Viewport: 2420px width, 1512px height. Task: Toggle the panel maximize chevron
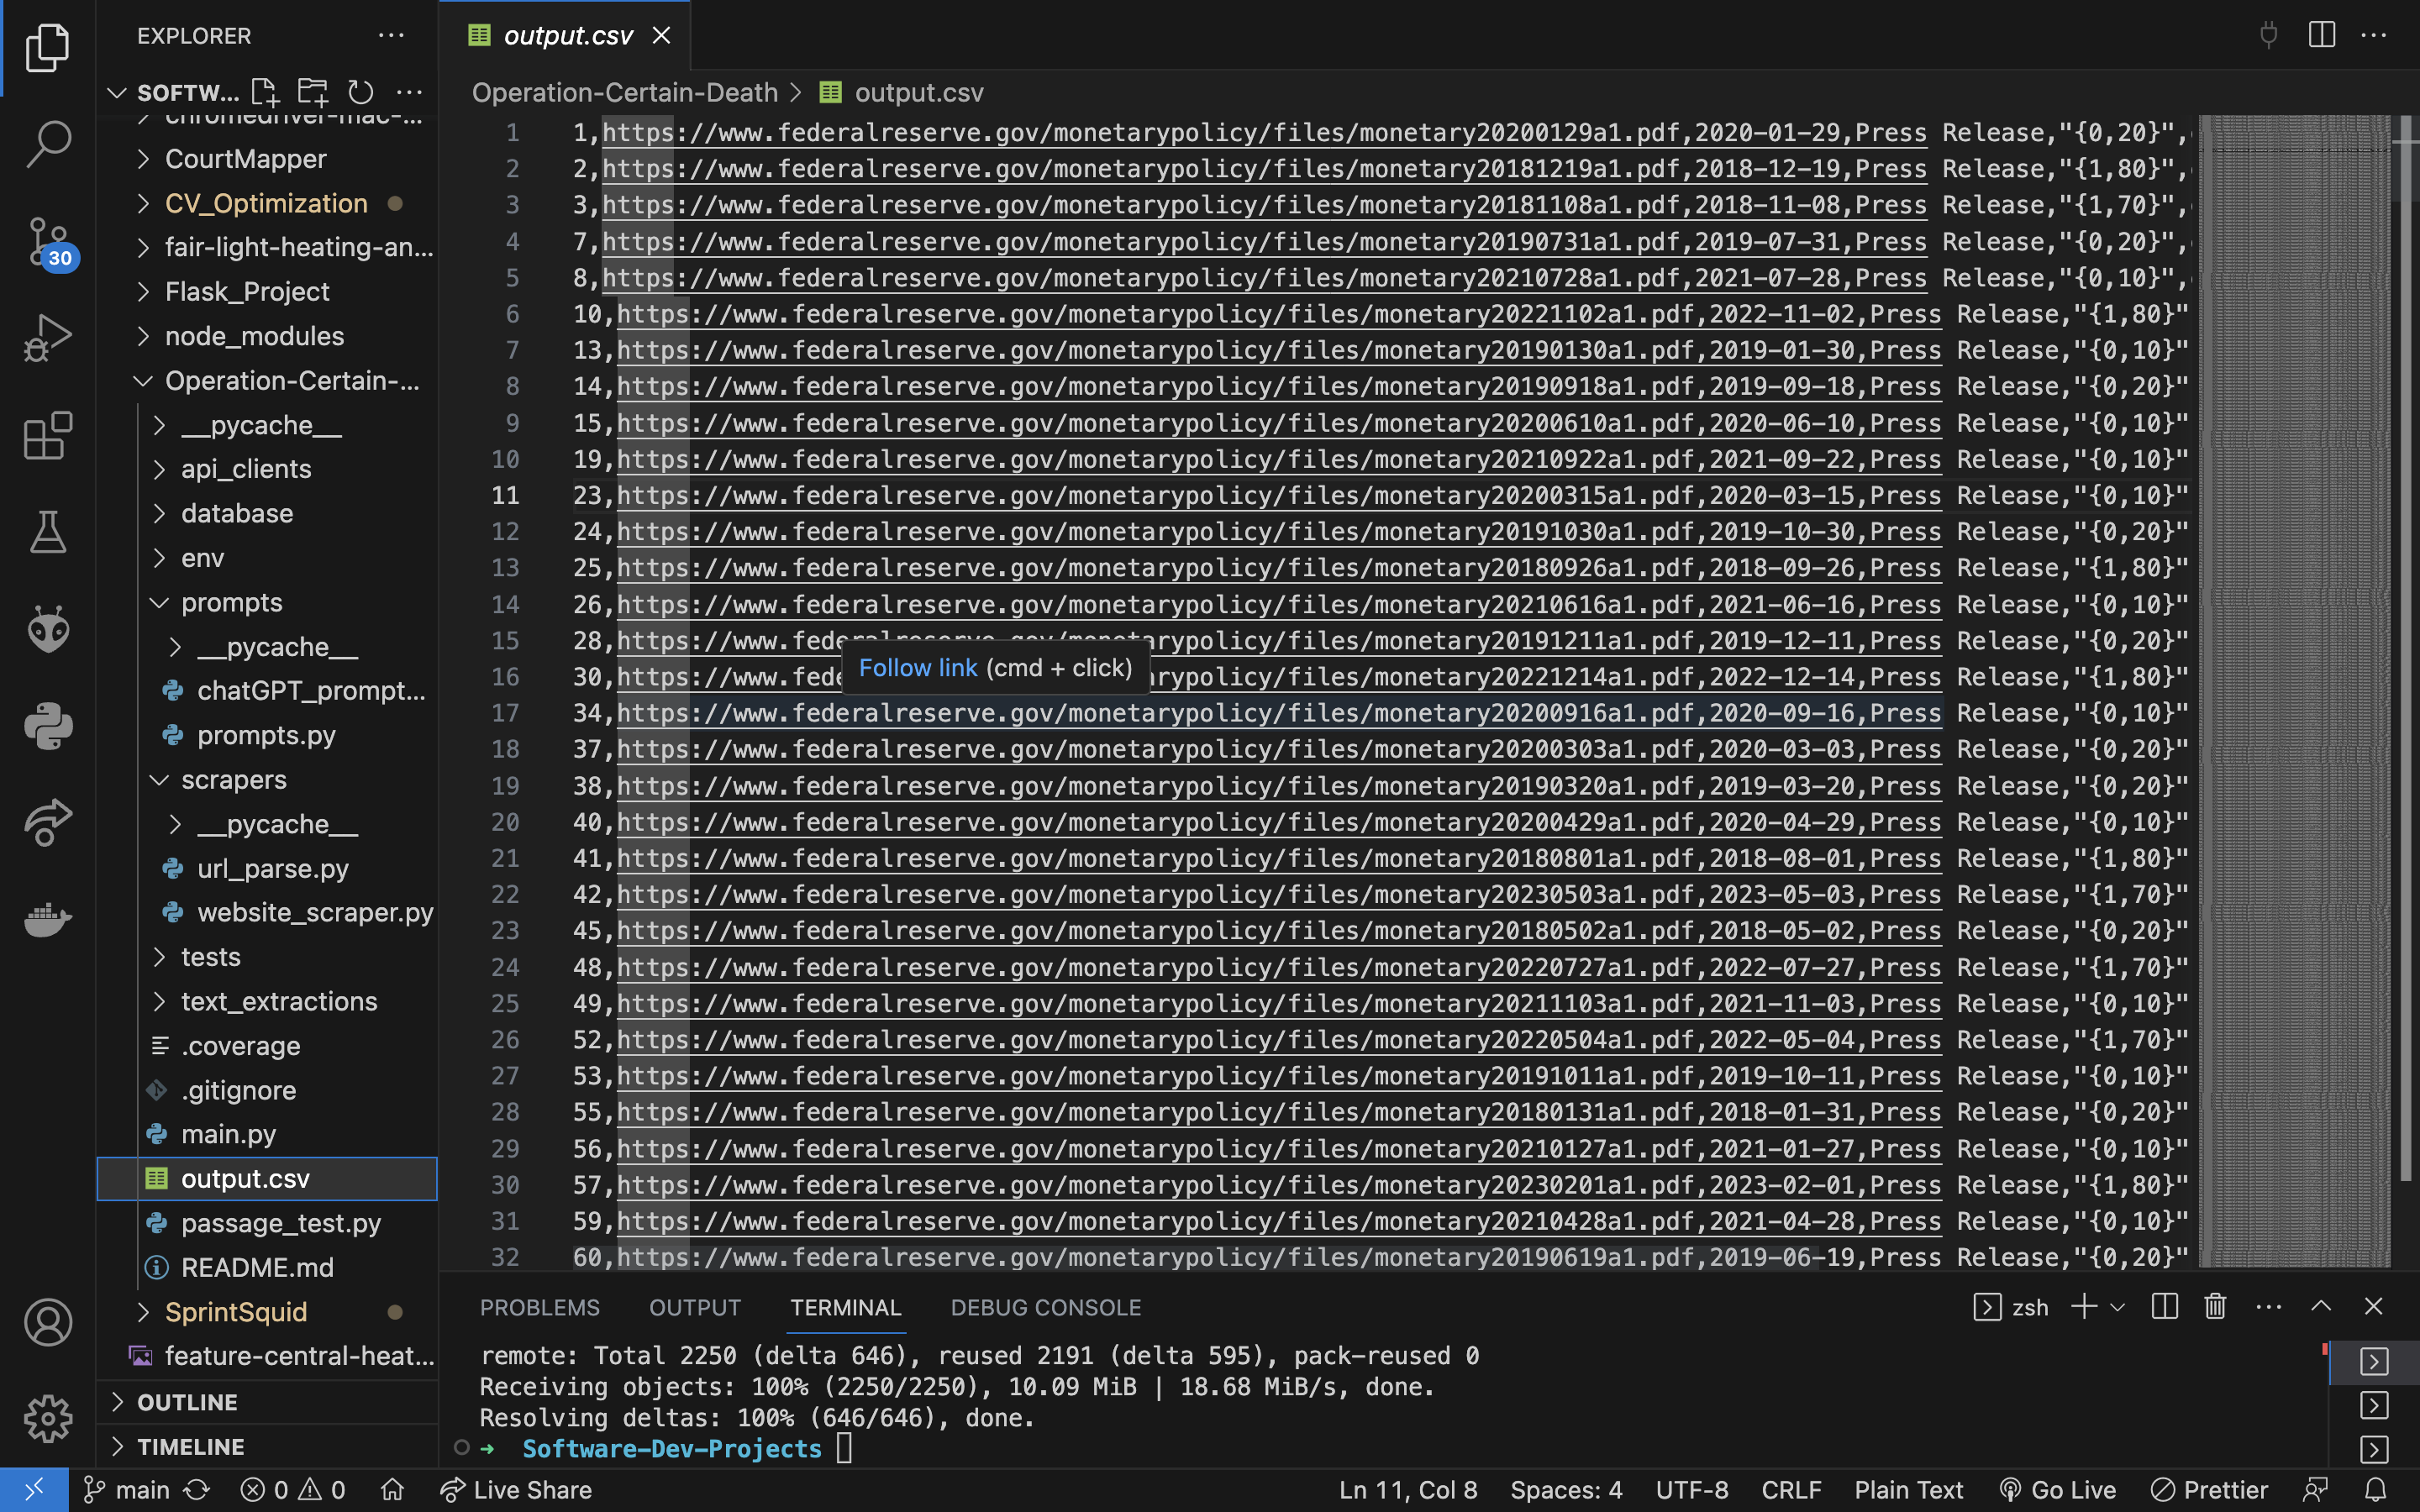point(2322,1306)
